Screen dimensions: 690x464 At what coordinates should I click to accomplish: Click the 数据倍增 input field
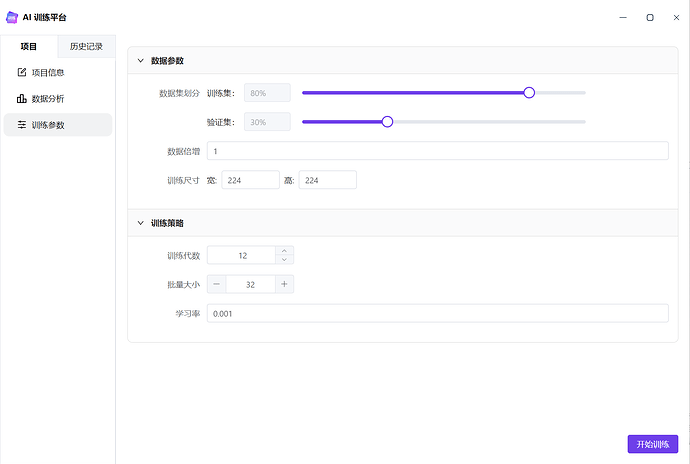438,151
